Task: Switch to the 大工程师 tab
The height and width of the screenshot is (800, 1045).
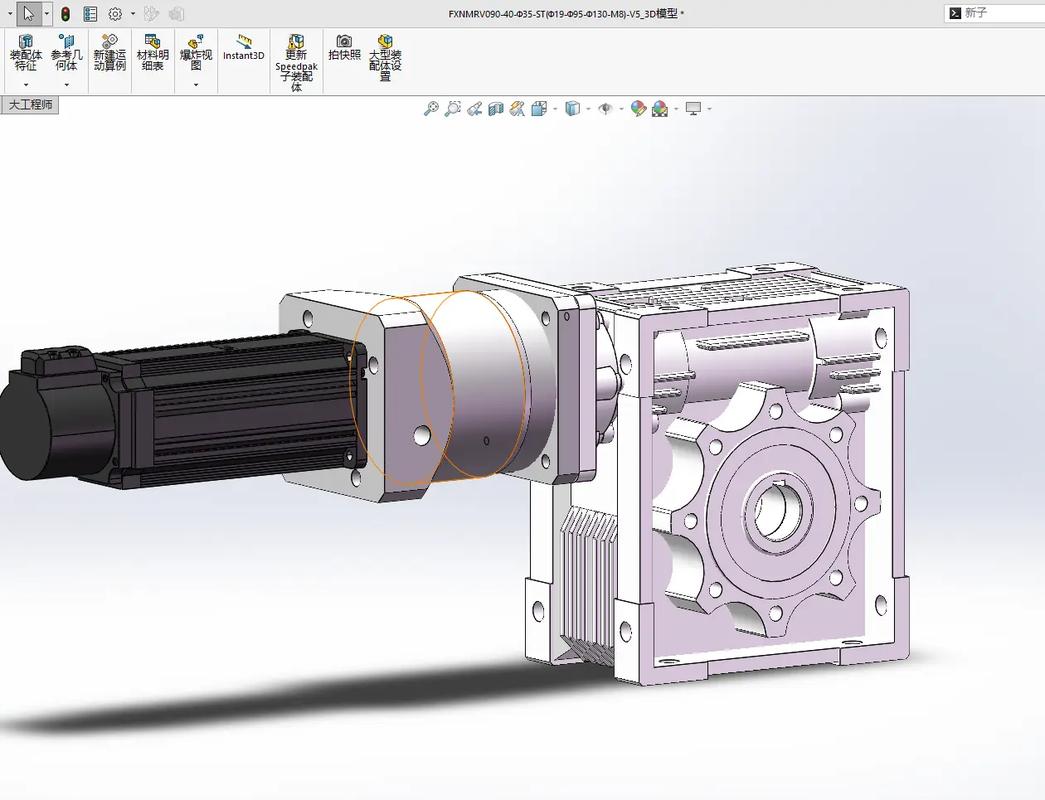Action: tap(30, 105)
